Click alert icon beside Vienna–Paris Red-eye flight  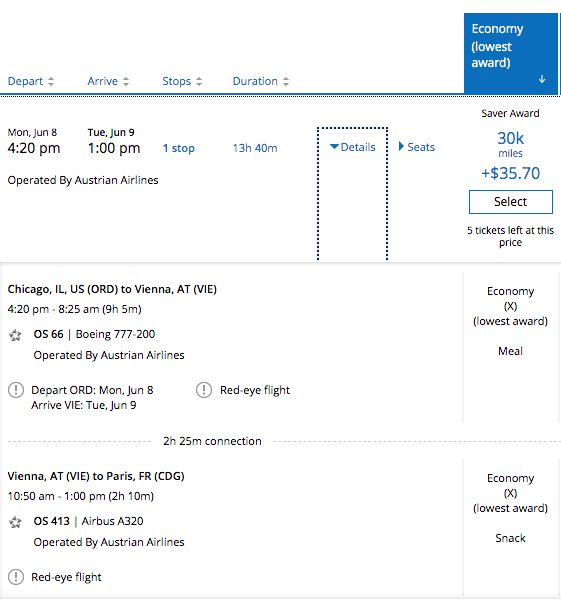(16, 577)
